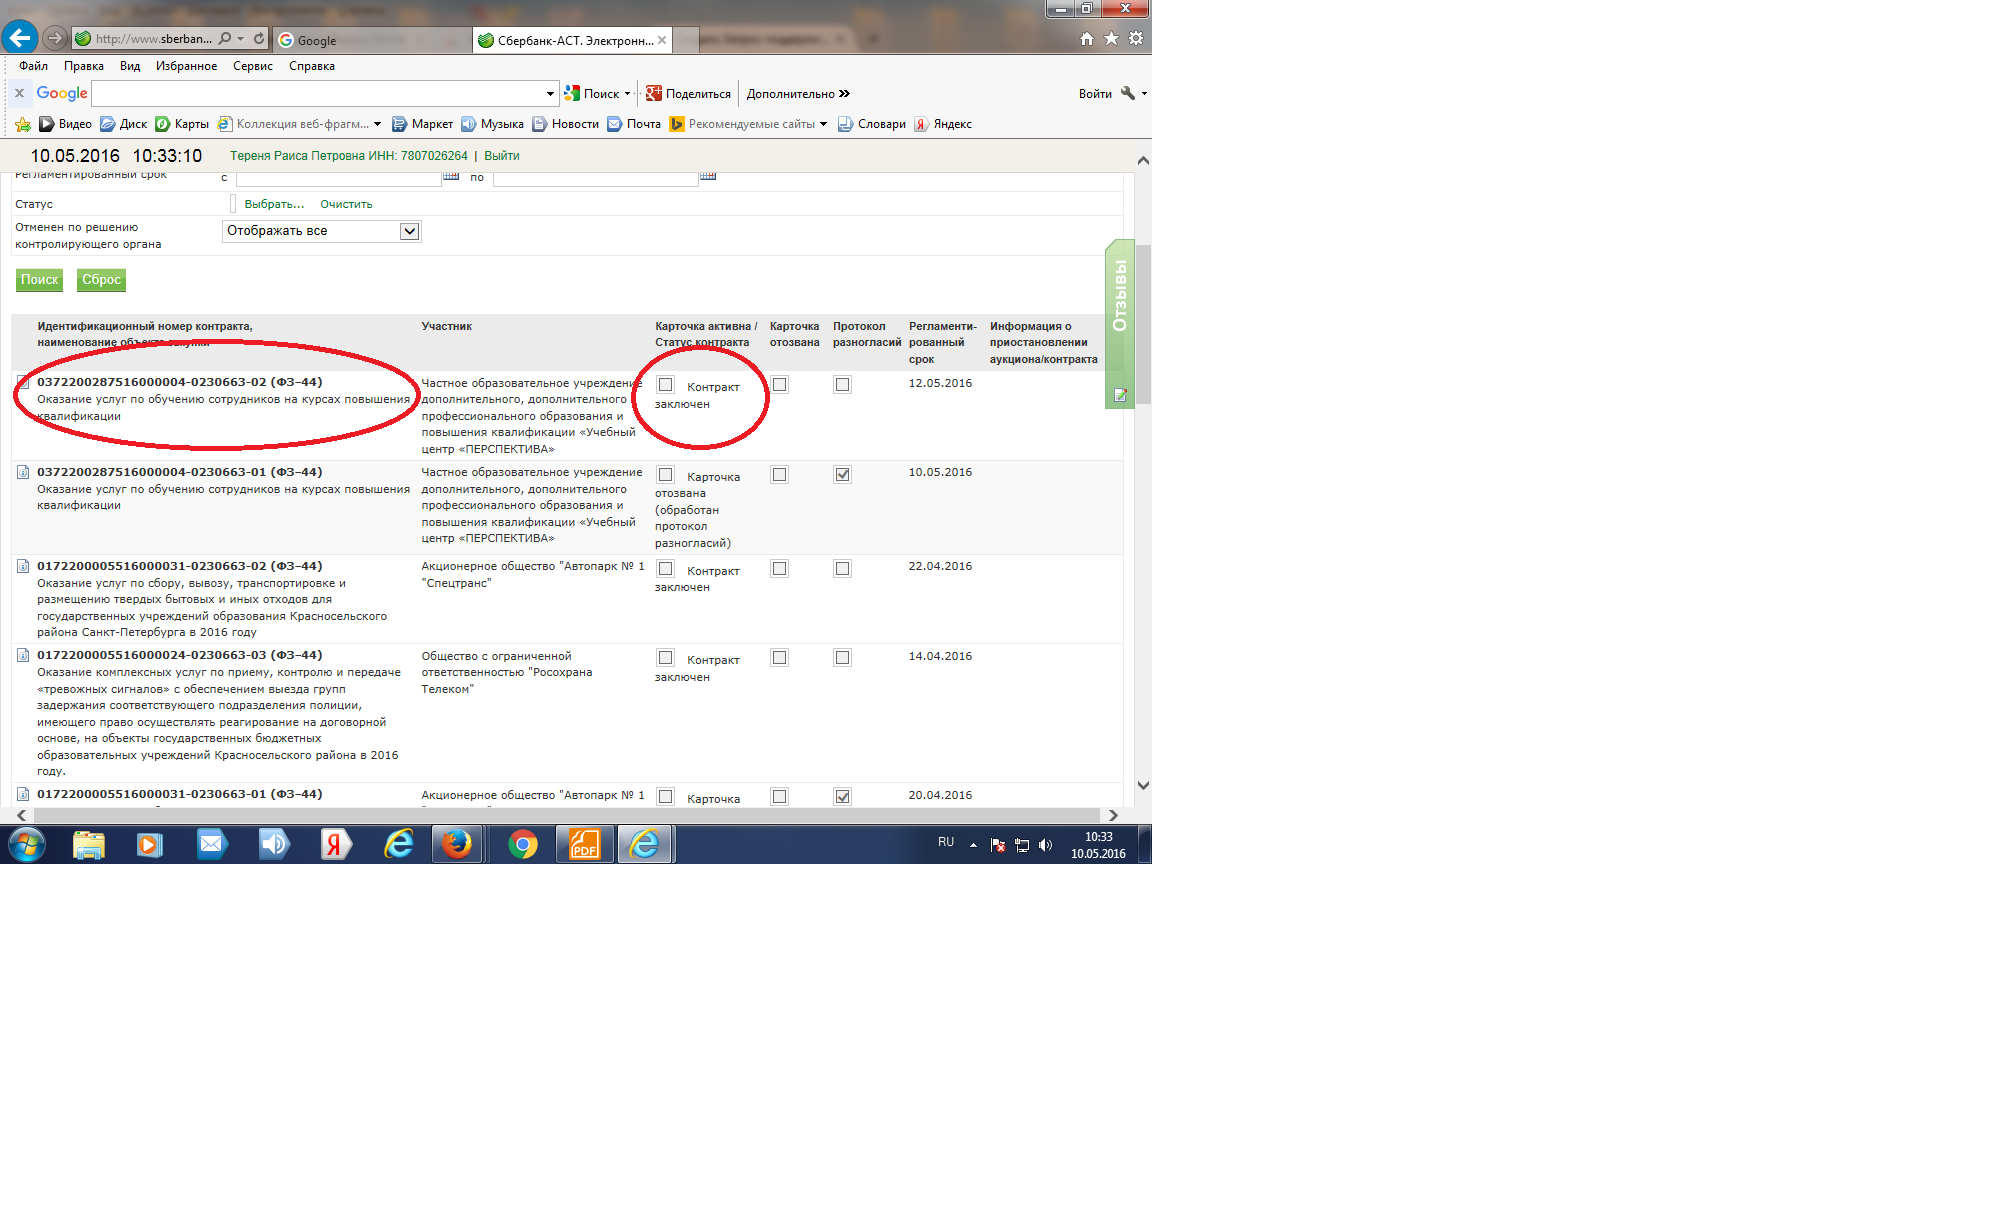Toggle Протокол разногласий checkbox for contract ...0004-0230663-02
This screenshot has height=1230, width=1992.
point(842,385)
